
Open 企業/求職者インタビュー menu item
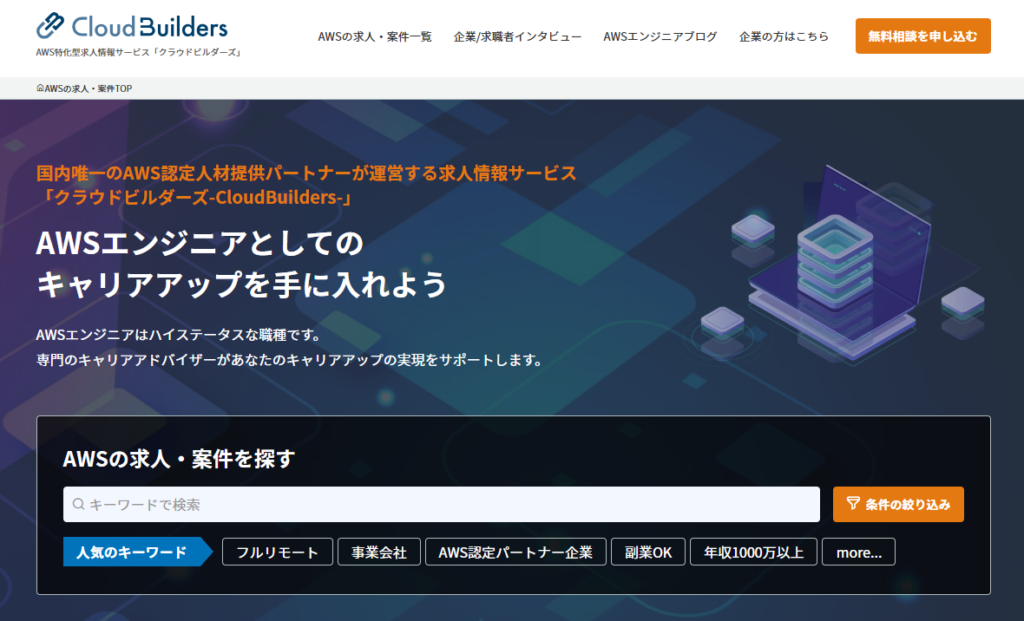[517, 36]
